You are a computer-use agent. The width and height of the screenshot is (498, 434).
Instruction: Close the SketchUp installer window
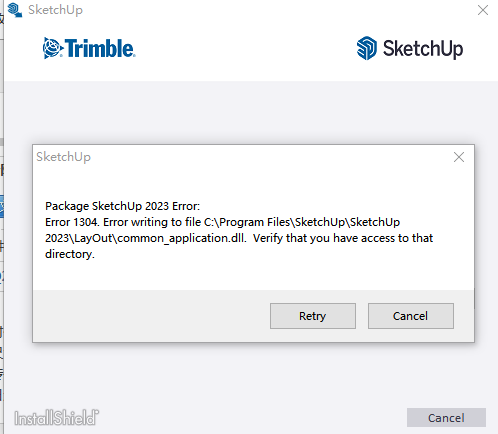coord(483,10)
